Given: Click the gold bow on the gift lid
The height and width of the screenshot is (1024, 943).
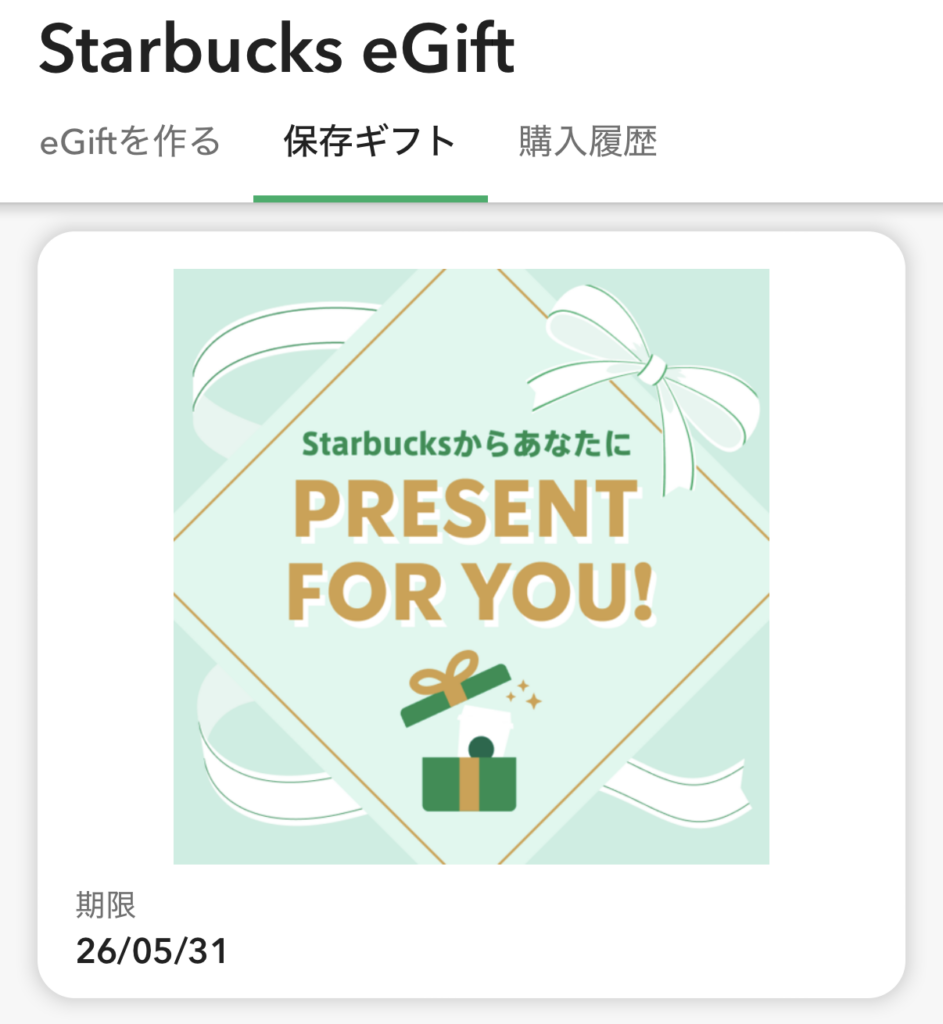Looking at the screenshot, I should pyautogui.click(x=448, y=674).
